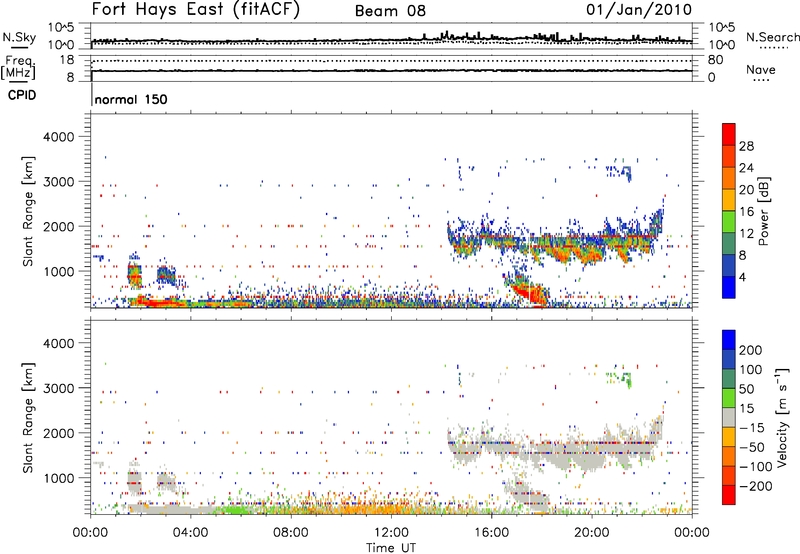Click the '1000' tick on velocity panel
Screen dimensions: 800x554
point(58,478)
